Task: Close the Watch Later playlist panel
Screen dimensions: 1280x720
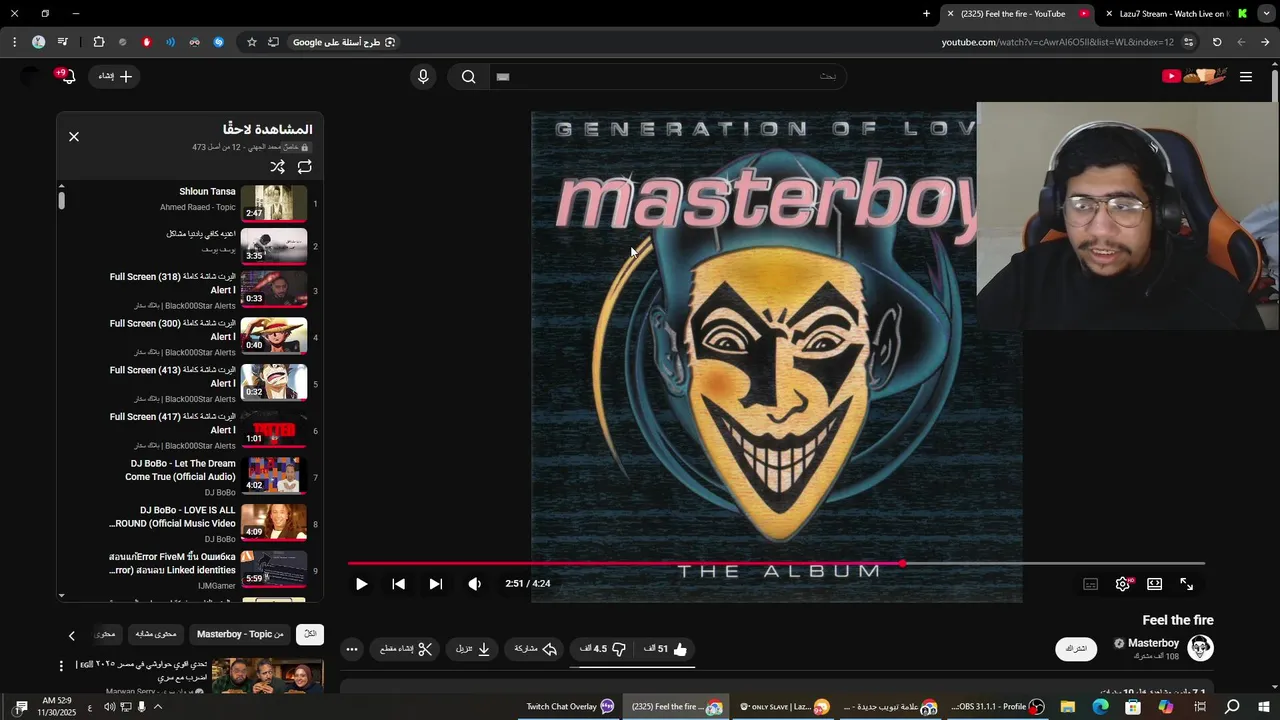Action: tap(74, 137)
